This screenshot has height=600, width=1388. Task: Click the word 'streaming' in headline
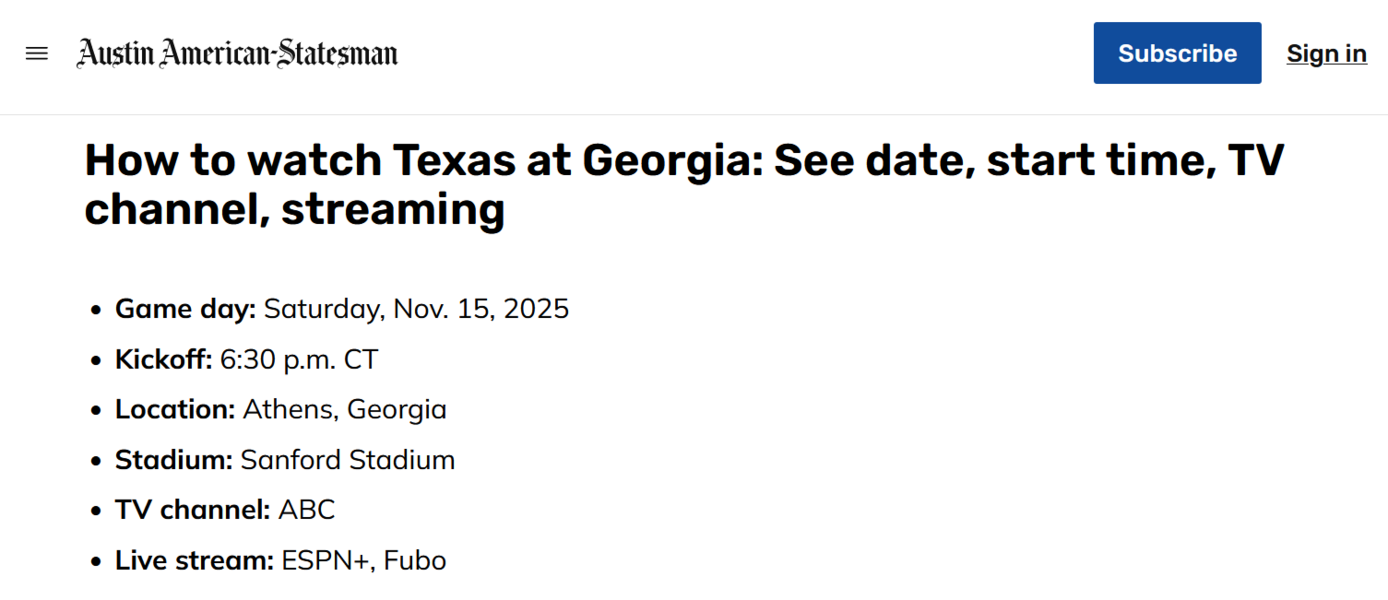coord(393,210)
